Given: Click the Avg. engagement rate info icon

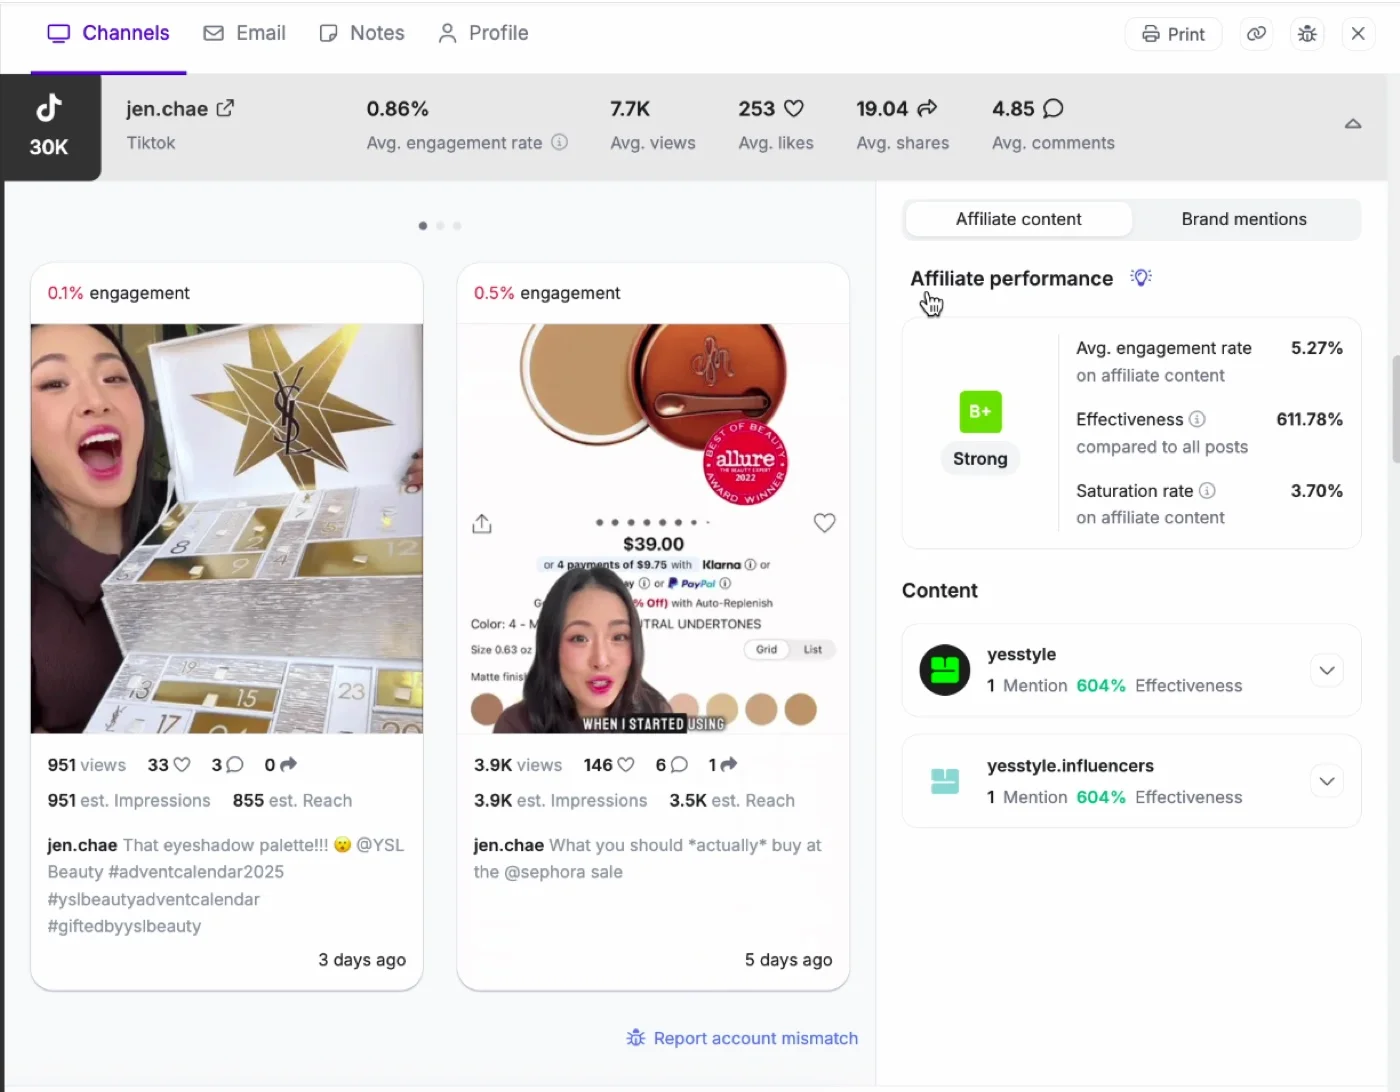Looking at the screenshot, I should coord(560,142).
